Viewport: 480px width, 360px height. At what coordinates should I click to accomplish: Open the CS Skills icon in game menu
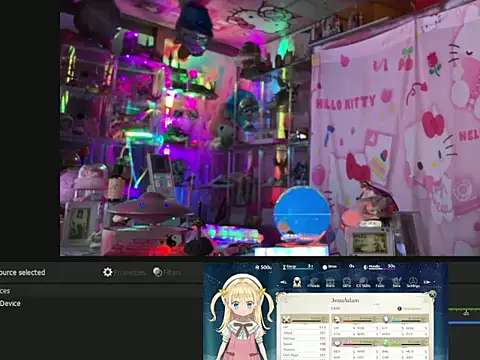pos(363,282)
